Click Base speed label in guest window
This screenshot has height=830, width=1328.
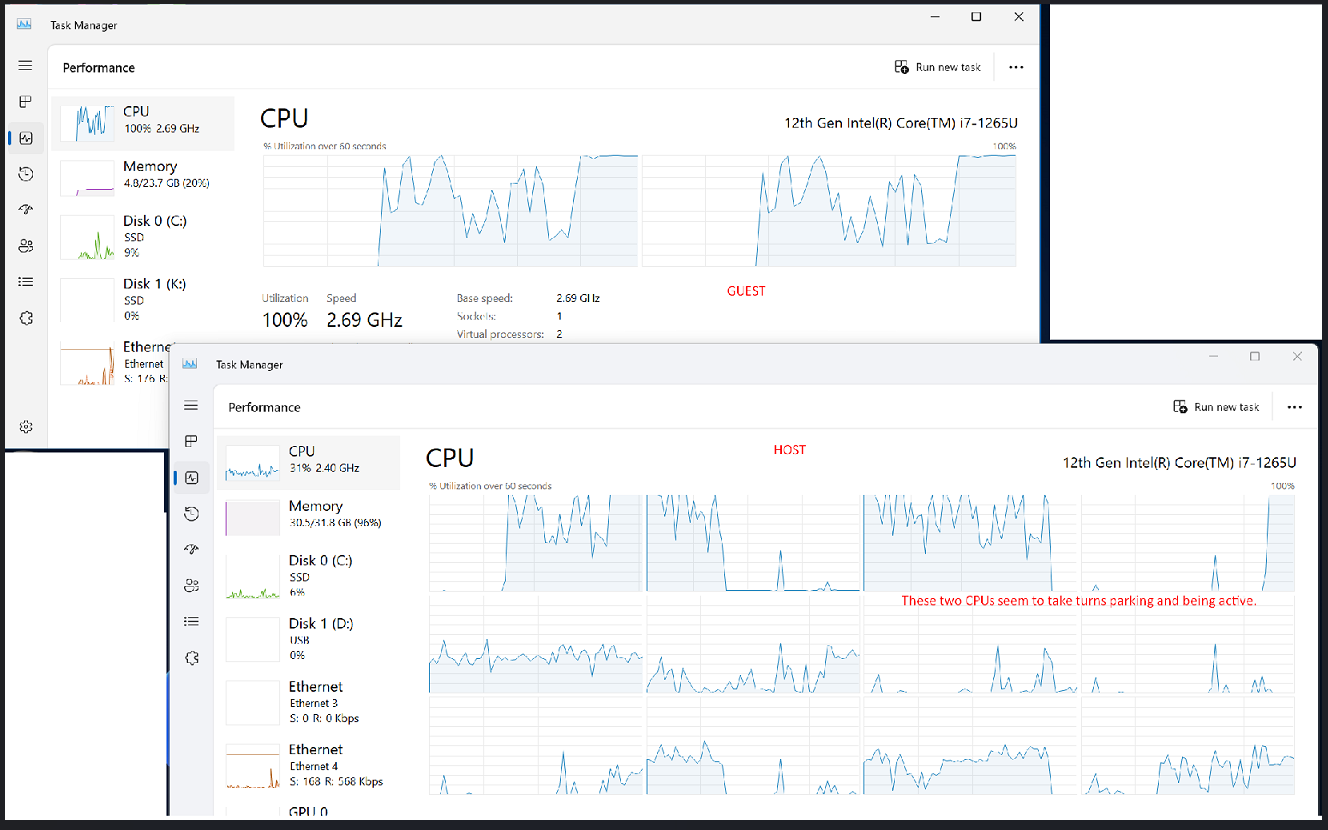point(485,298)
